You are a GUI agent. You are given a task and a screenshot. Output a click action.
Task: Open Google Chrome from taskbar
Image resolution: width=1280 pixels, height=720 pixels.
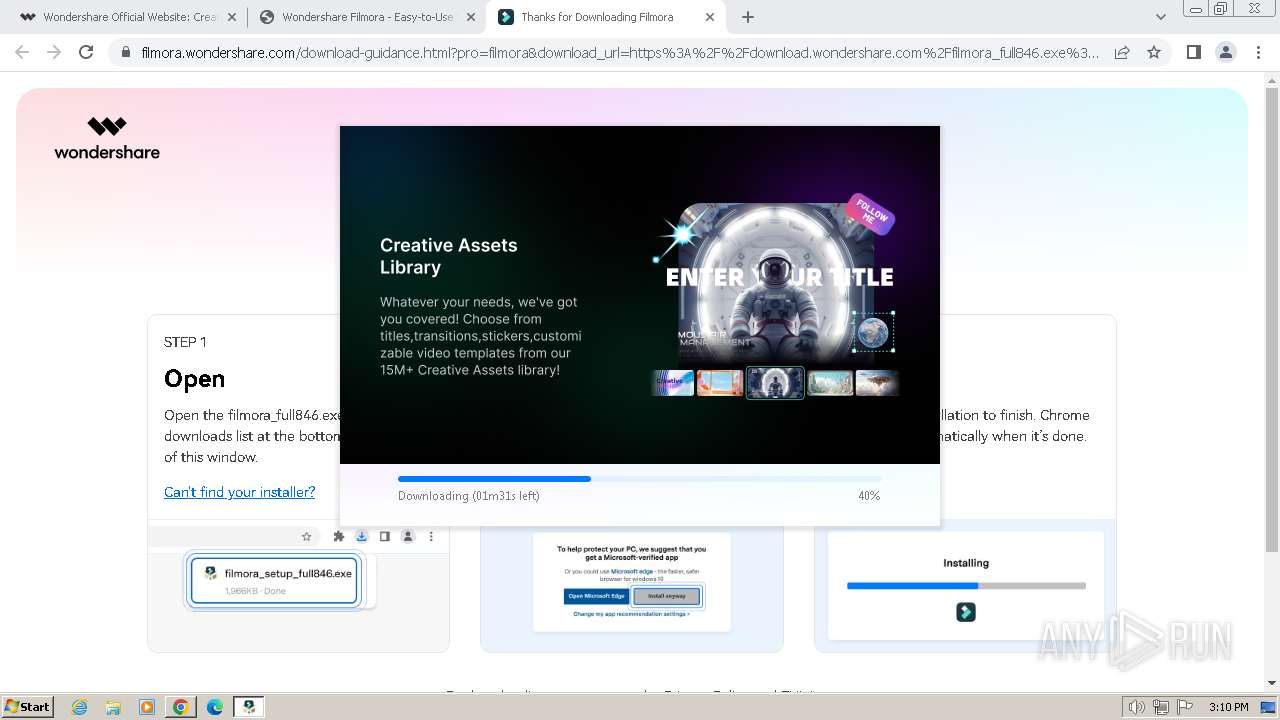pos(181,707)
